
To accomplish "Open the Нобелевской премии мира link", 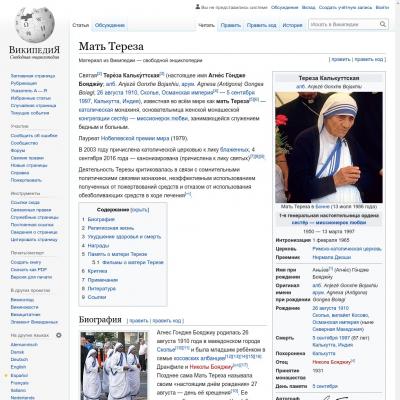I will (135, 138).
